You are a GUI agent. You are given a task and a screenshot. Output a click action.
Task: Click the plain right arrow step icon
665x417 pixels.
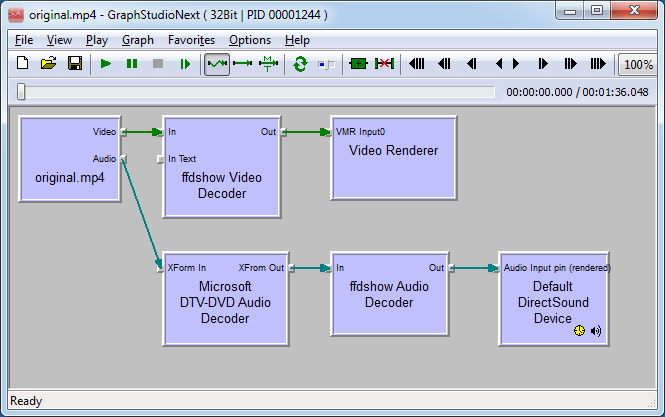516,64
